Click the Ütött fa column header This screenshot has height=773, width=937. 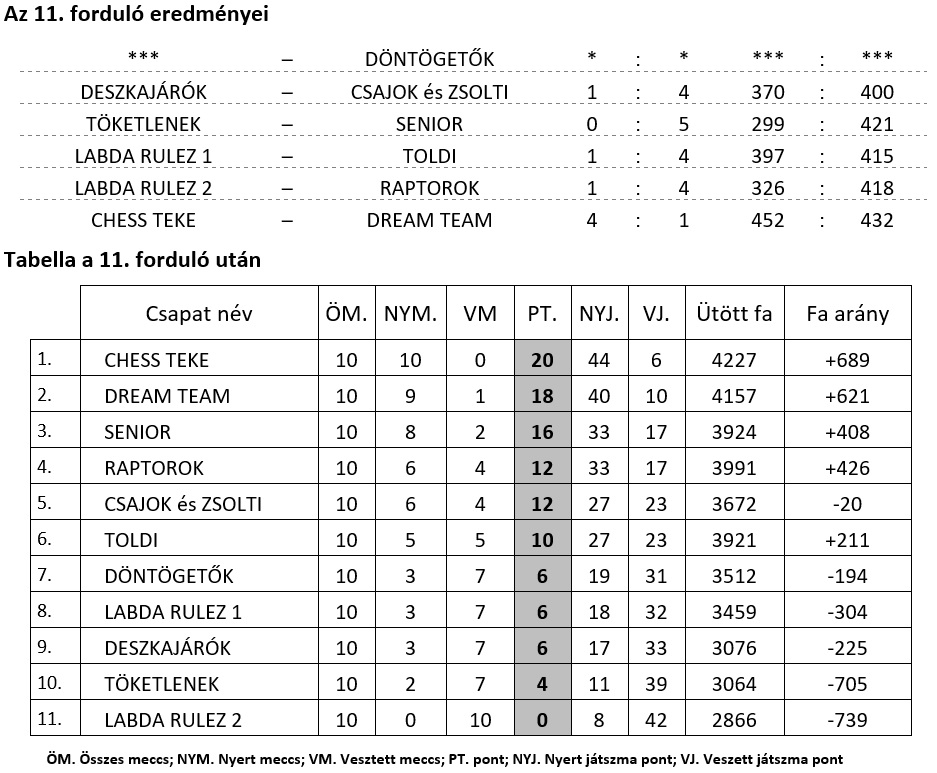click(734, 313)
